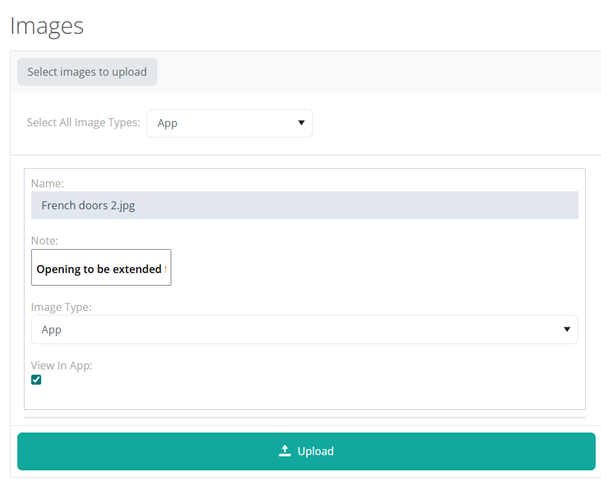
Task: Click the word "extended" in the Note field
Action: [x=137, y=269]
